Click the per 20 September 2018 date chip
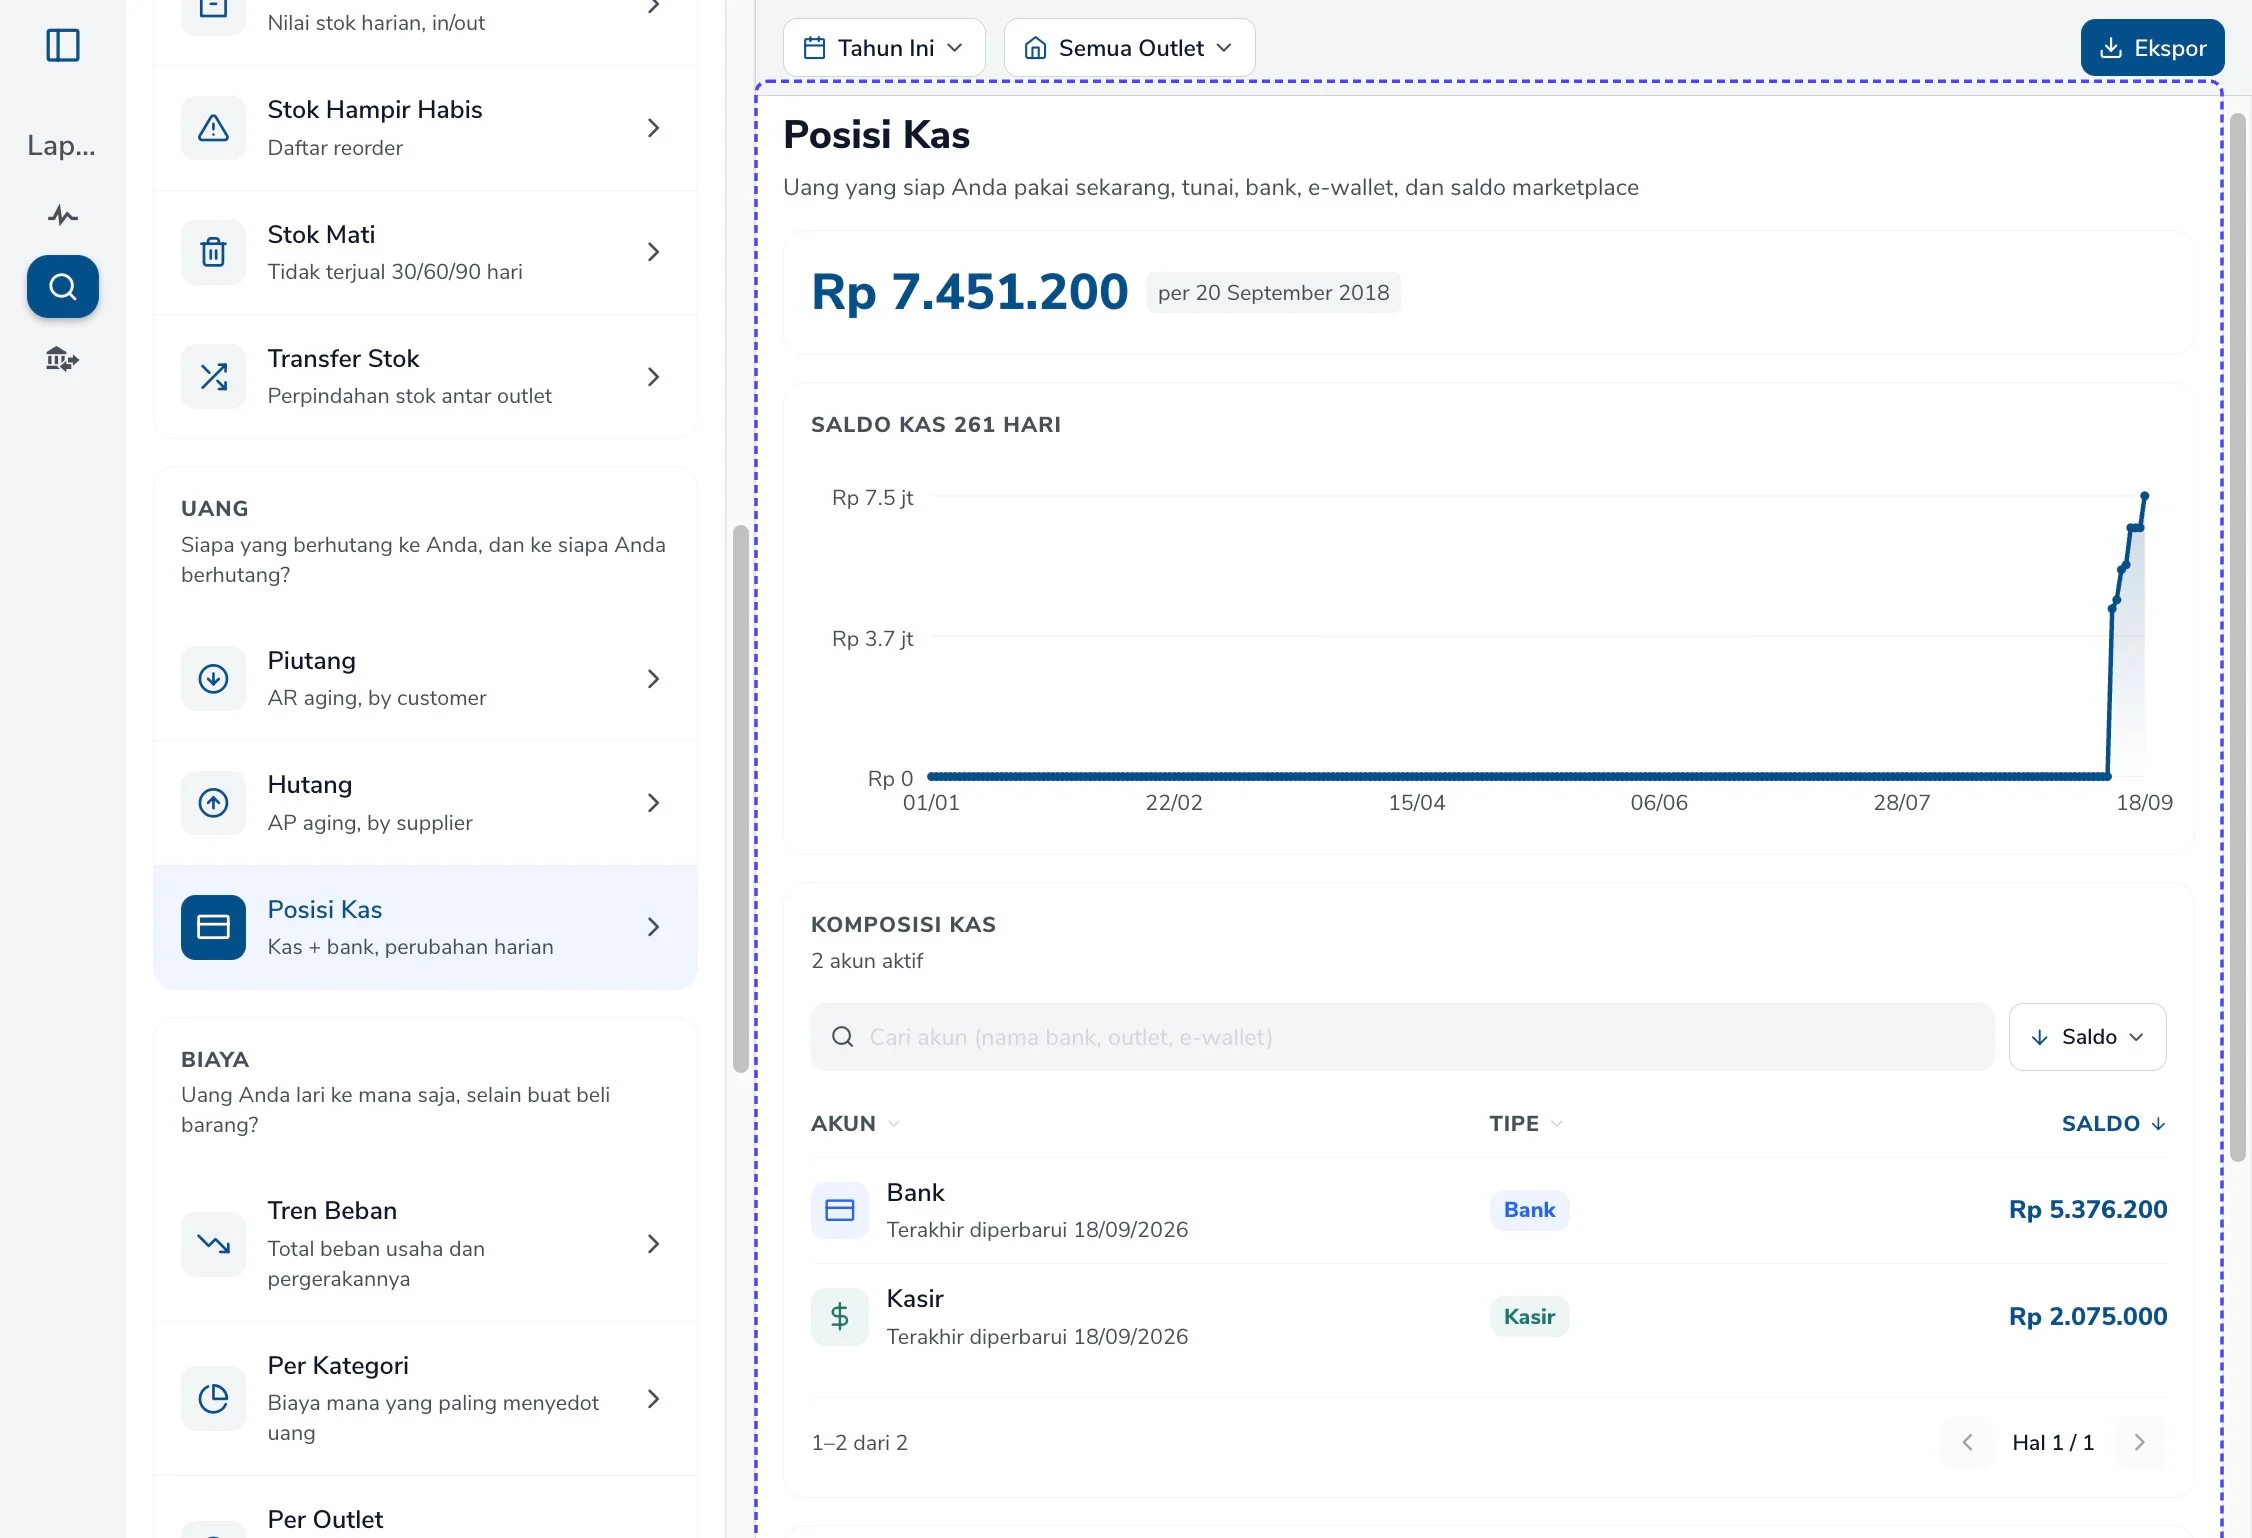The width and height of the screenshot is (2252, 1538). [1273, 293]
